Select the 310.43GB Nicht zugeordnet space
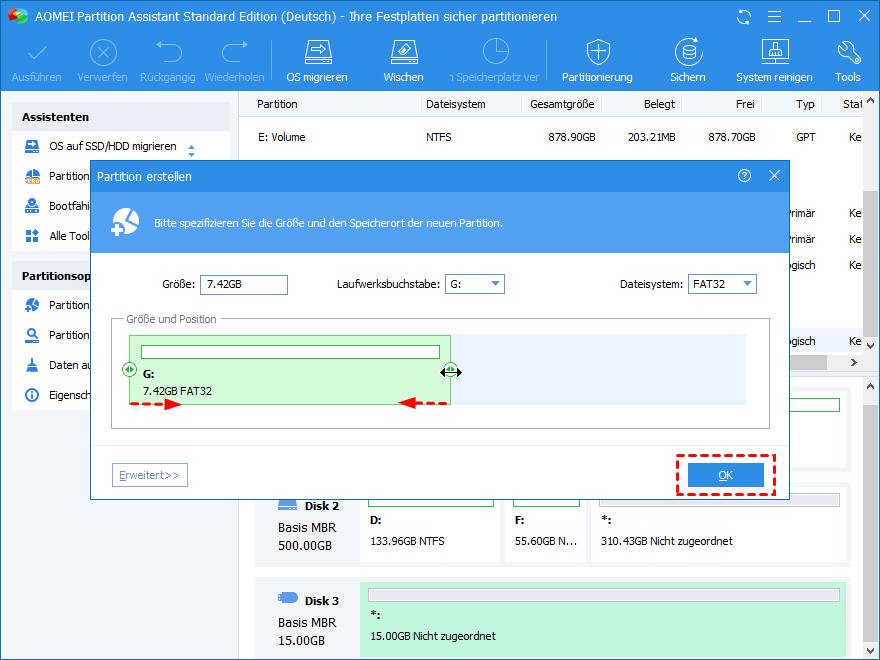Viewport: 880px width, 660px height. click(718, 530)
